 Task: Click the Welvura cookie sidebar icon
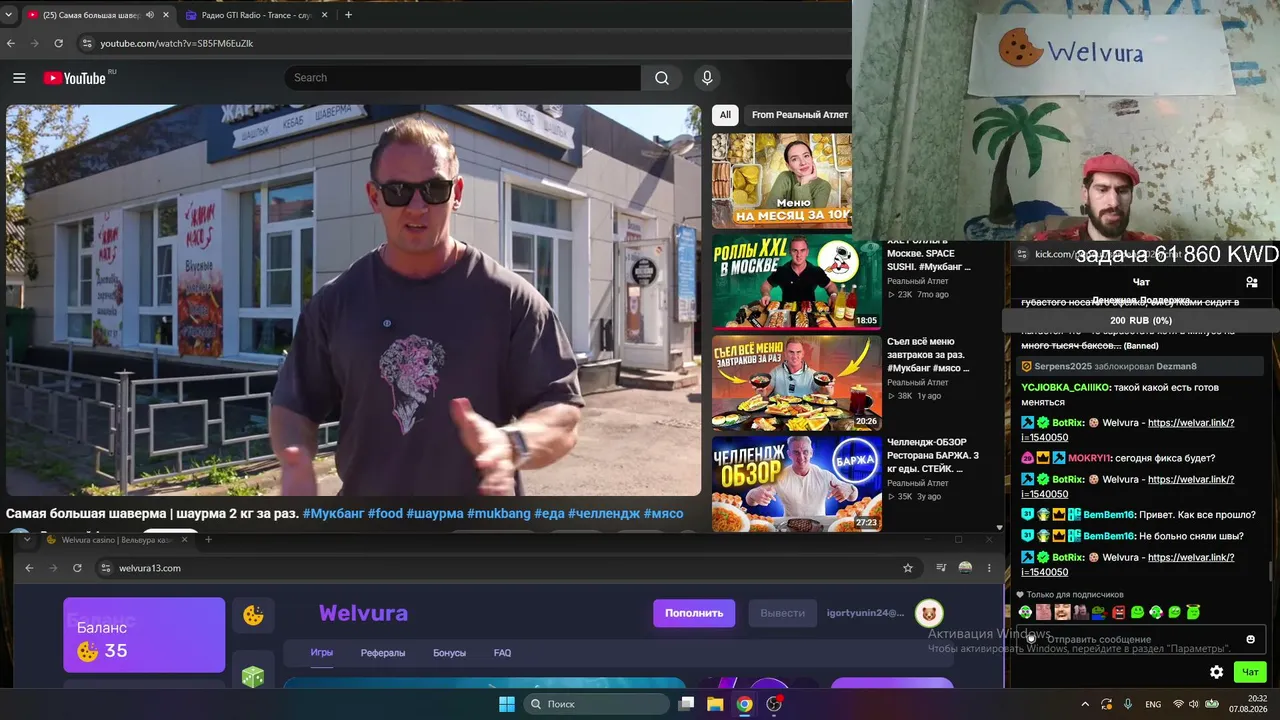point(253,615)
